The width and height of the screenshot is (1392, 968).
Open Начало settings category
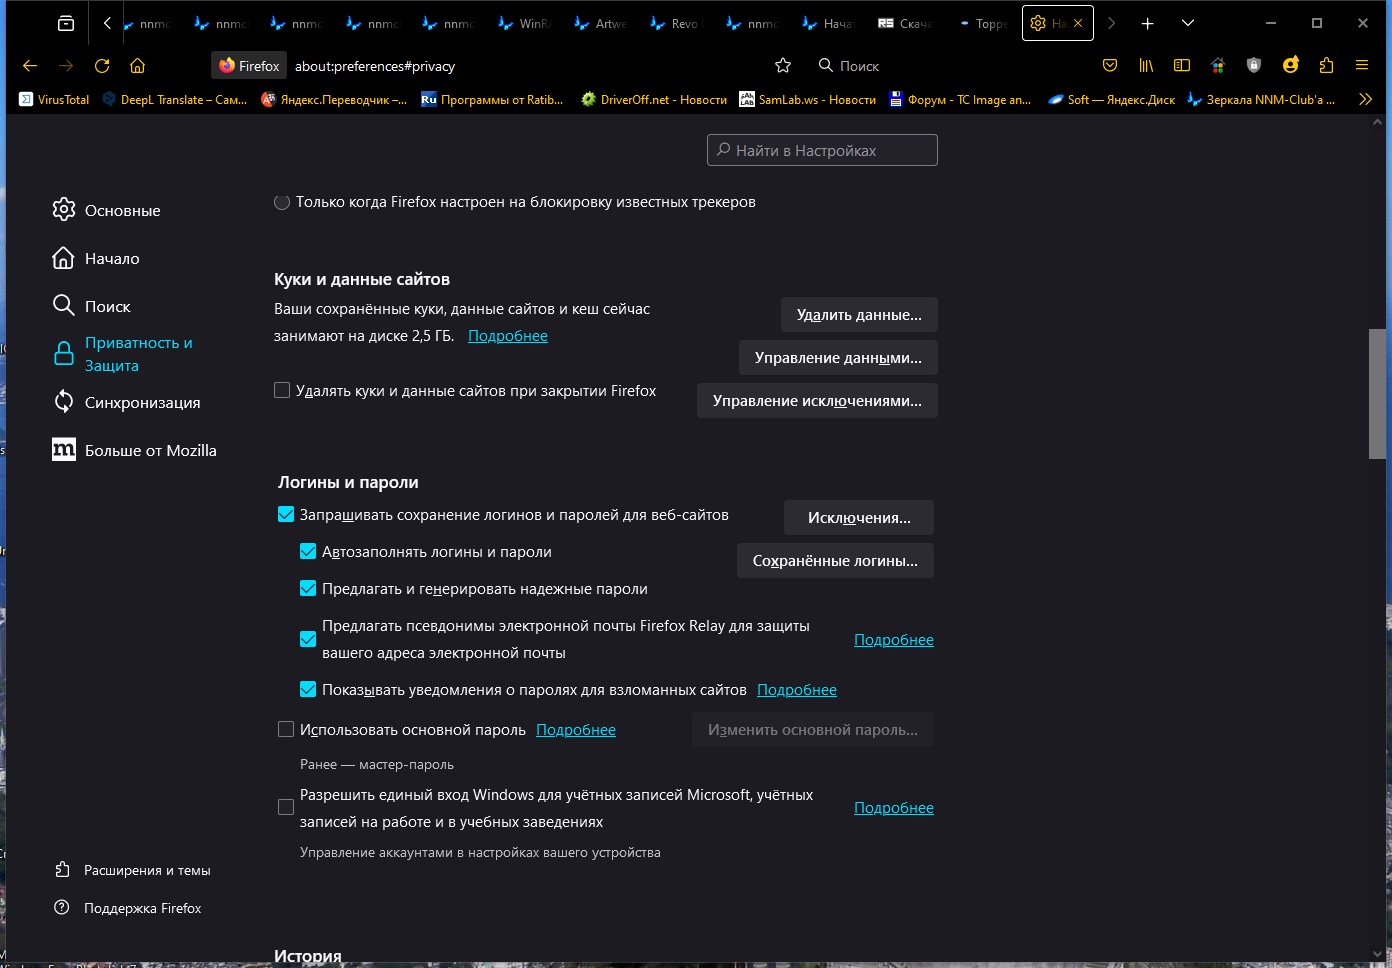point(96,258)
